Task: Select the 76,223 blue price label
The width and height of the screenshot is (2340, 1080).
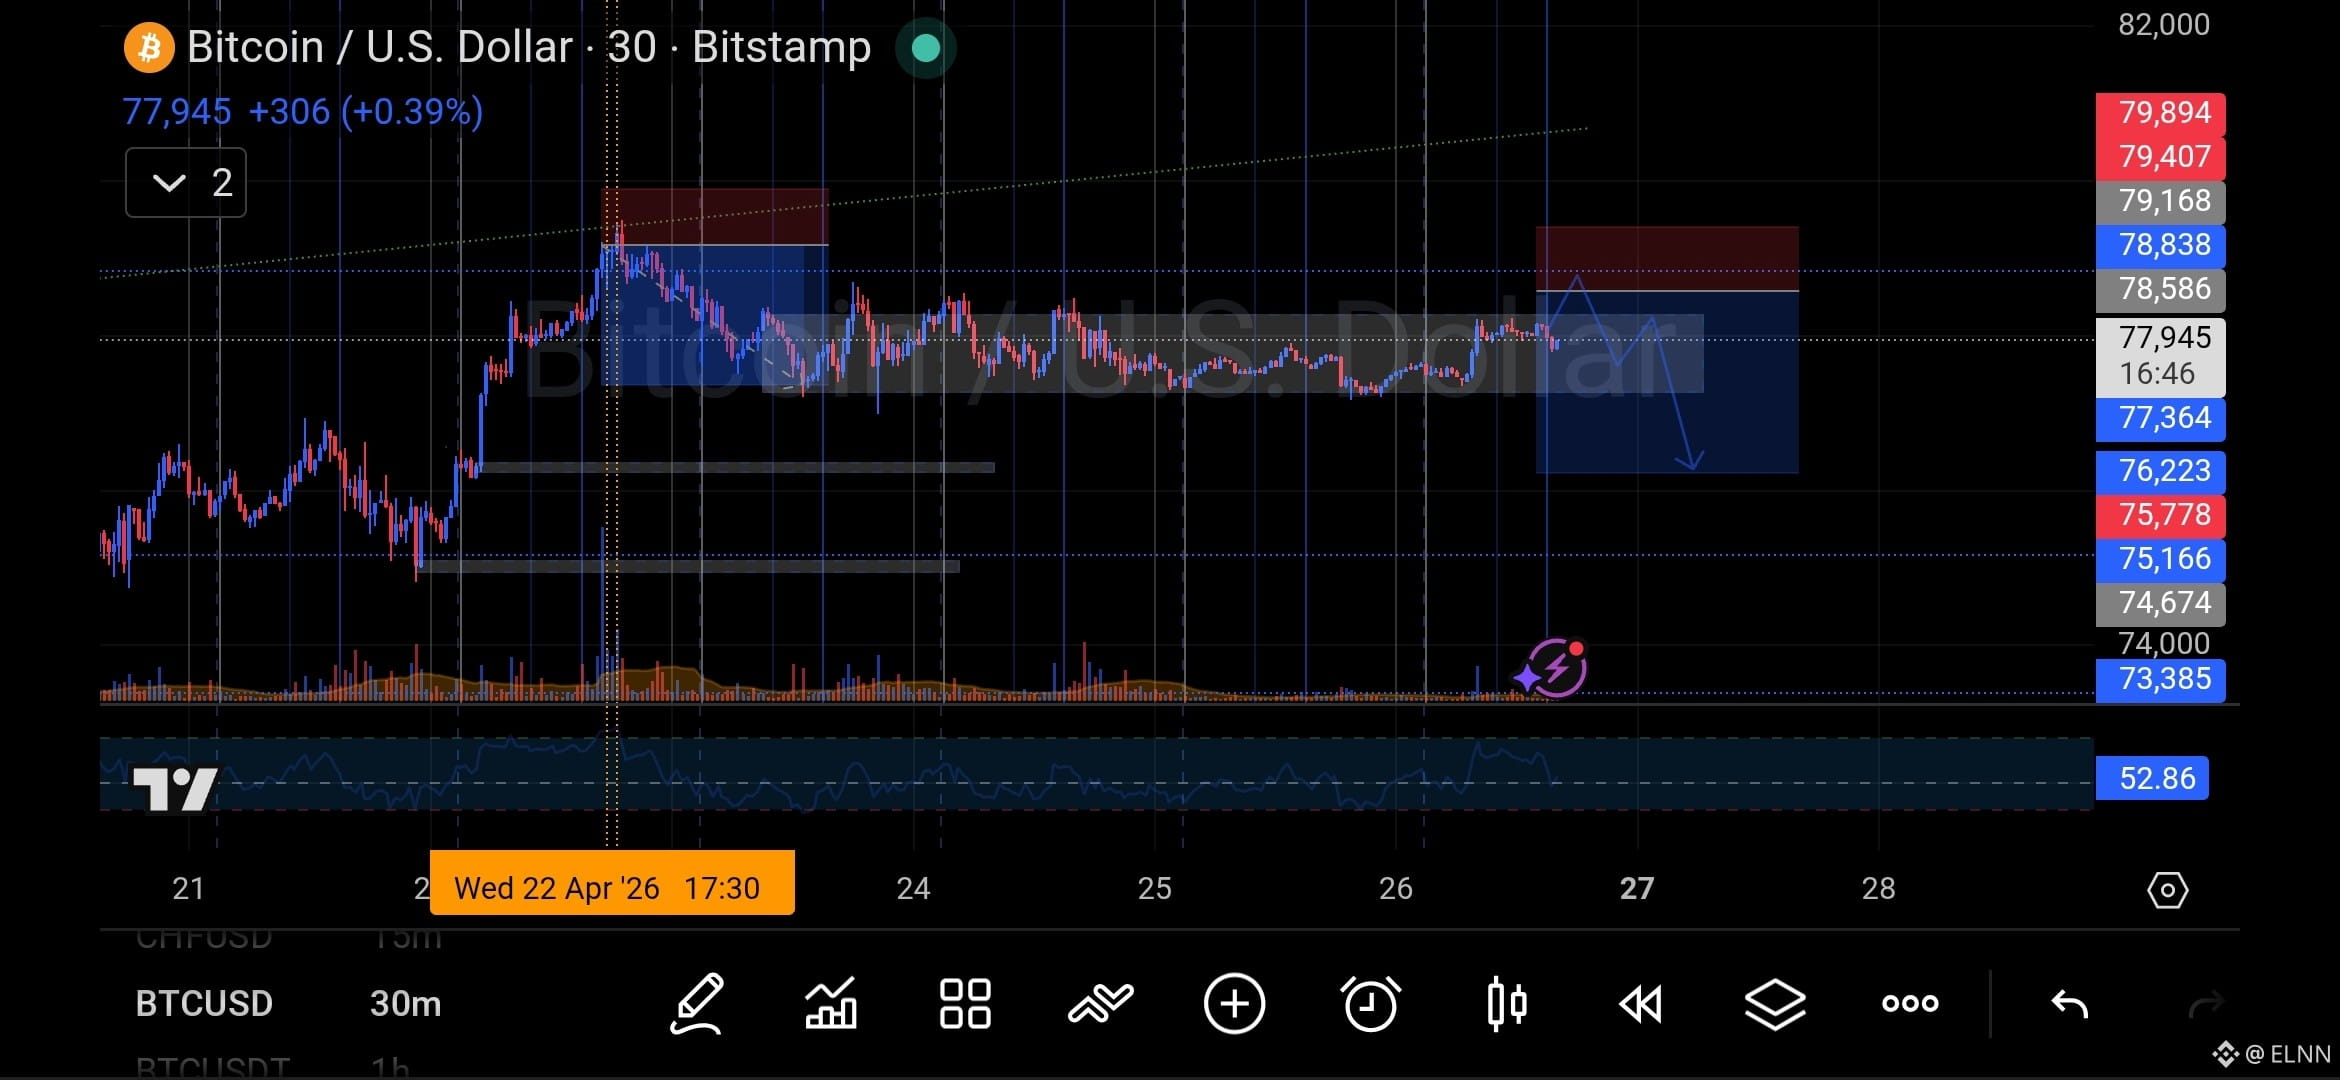Action: 2161,471
